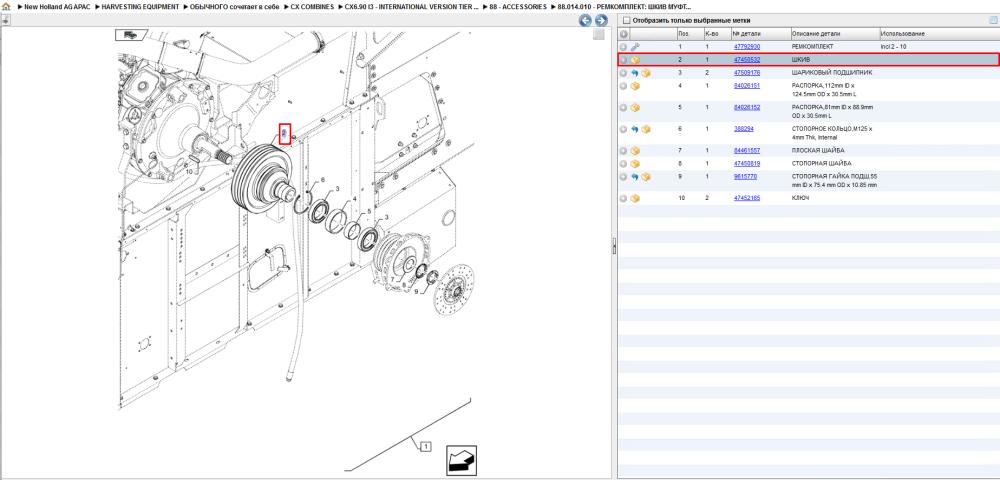This screenshot has width=1000, height=480.
Task: Click the 'Использование' column header
Action: tap(938, 34)
